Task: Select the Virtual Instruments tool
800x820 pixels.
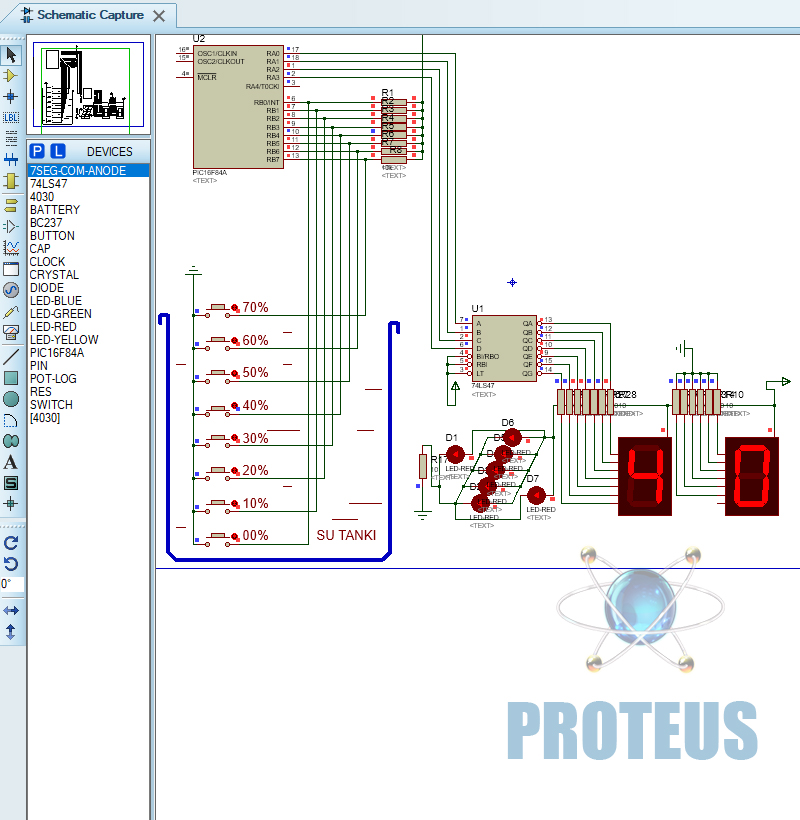Action: (11, 333)
